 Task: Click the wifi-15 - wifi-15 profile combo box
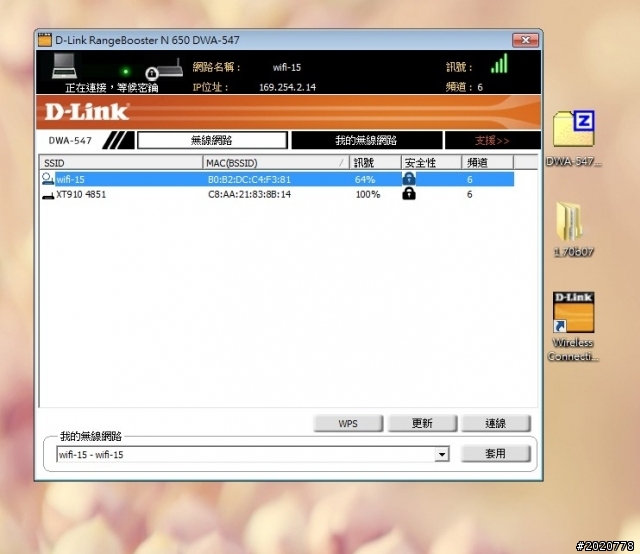tap(253, 454)
